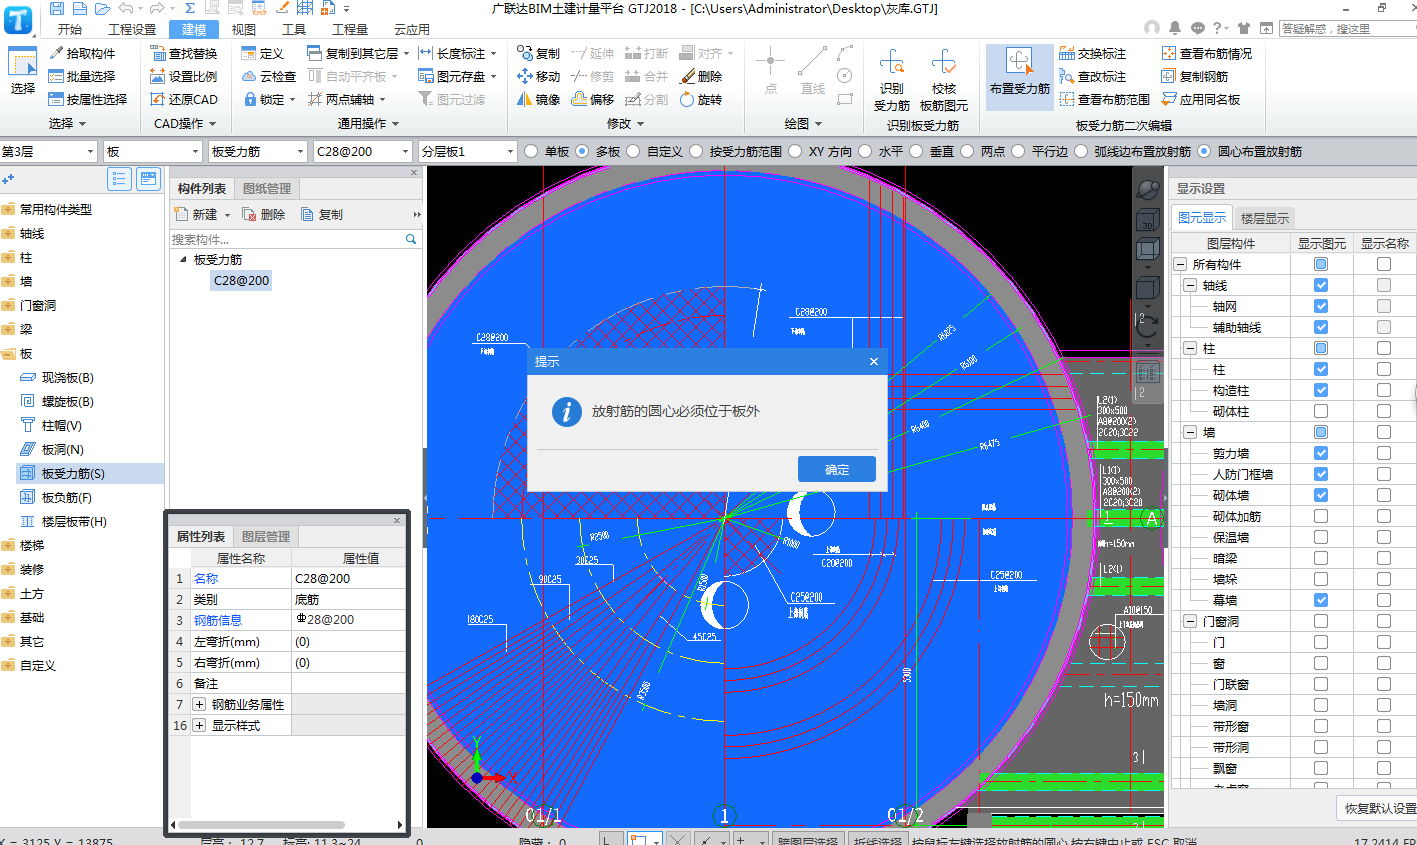
Task: Expand 显示样式 property group
Action: tap(199, 725)
